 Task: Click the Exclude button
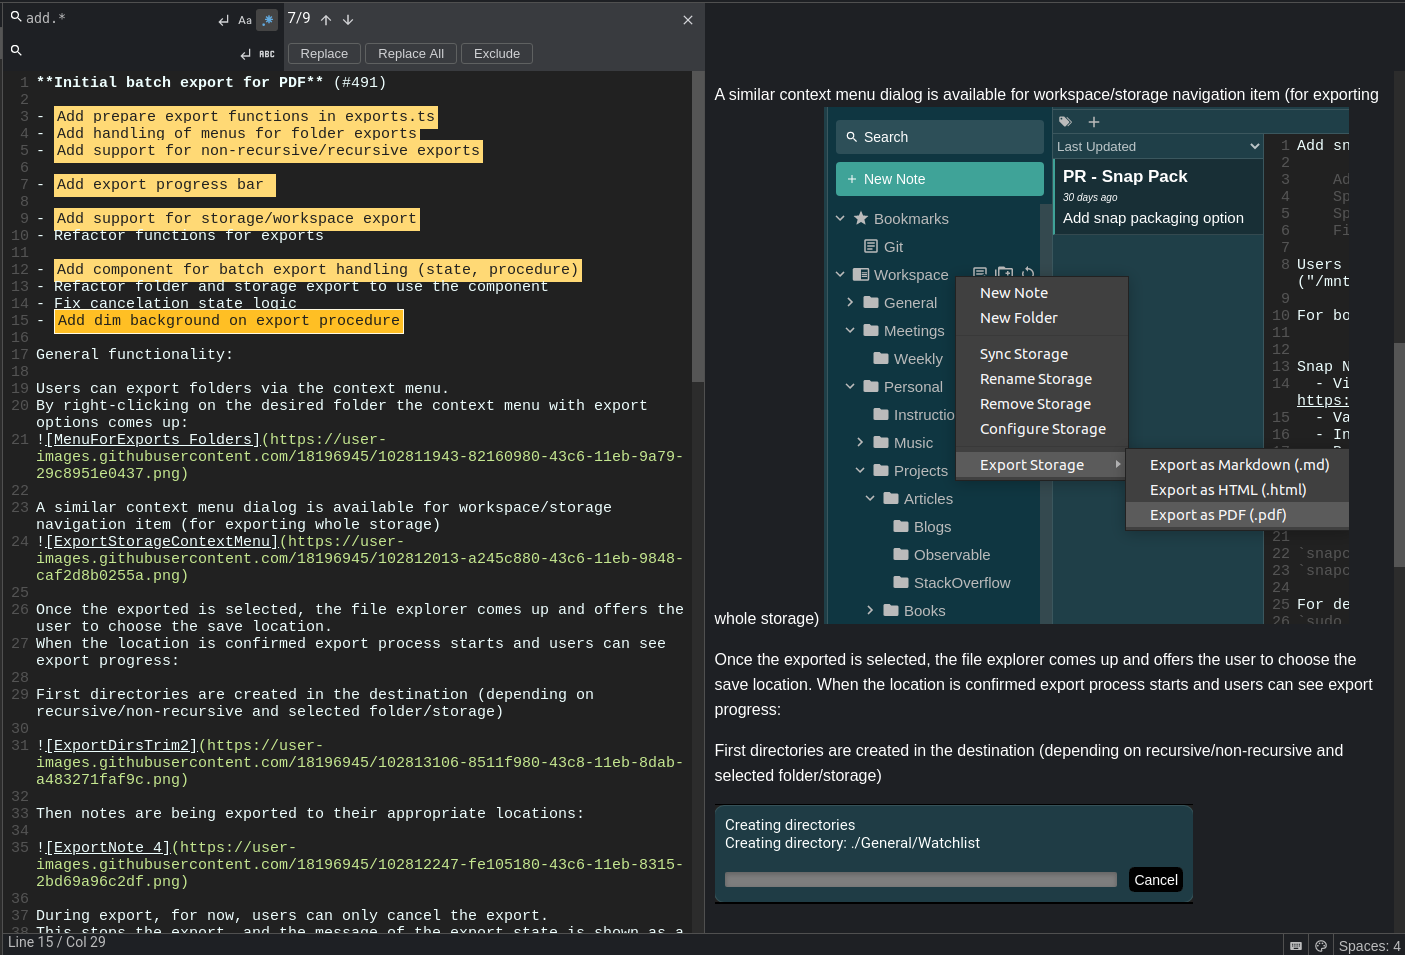click(497, 54)
